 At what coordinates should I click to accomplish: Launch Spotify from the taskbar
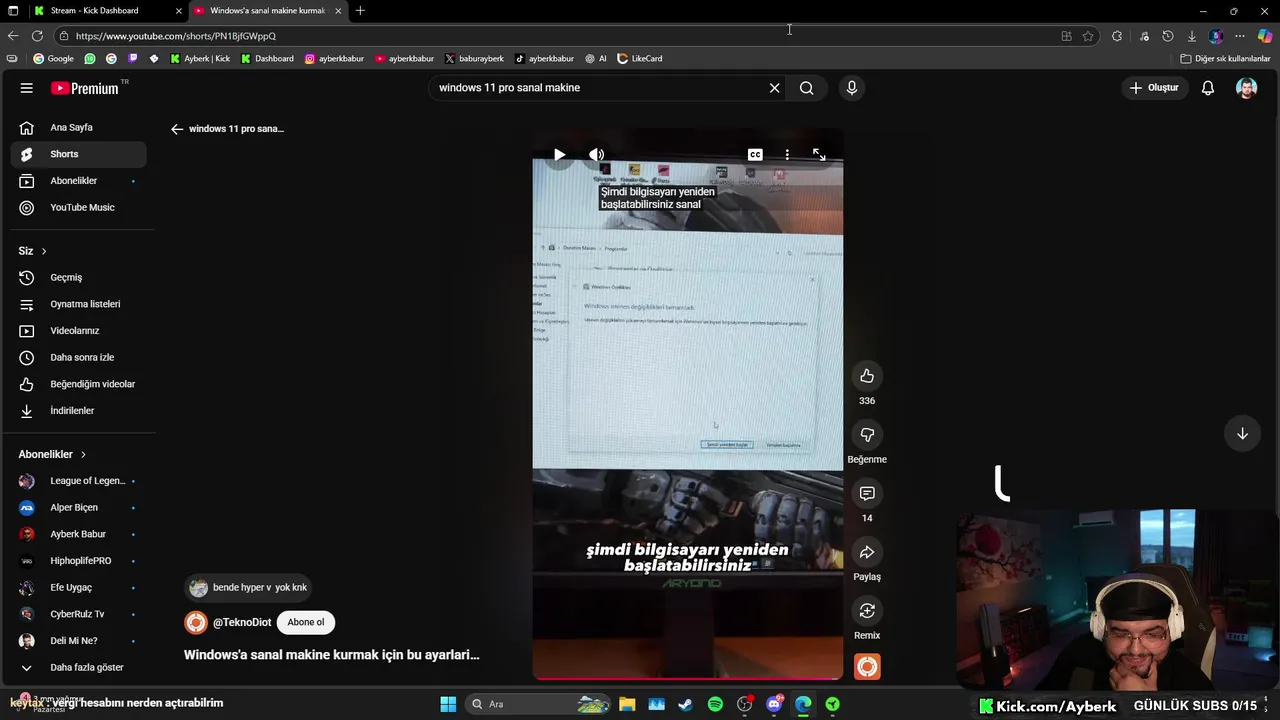tap(715, 704)
